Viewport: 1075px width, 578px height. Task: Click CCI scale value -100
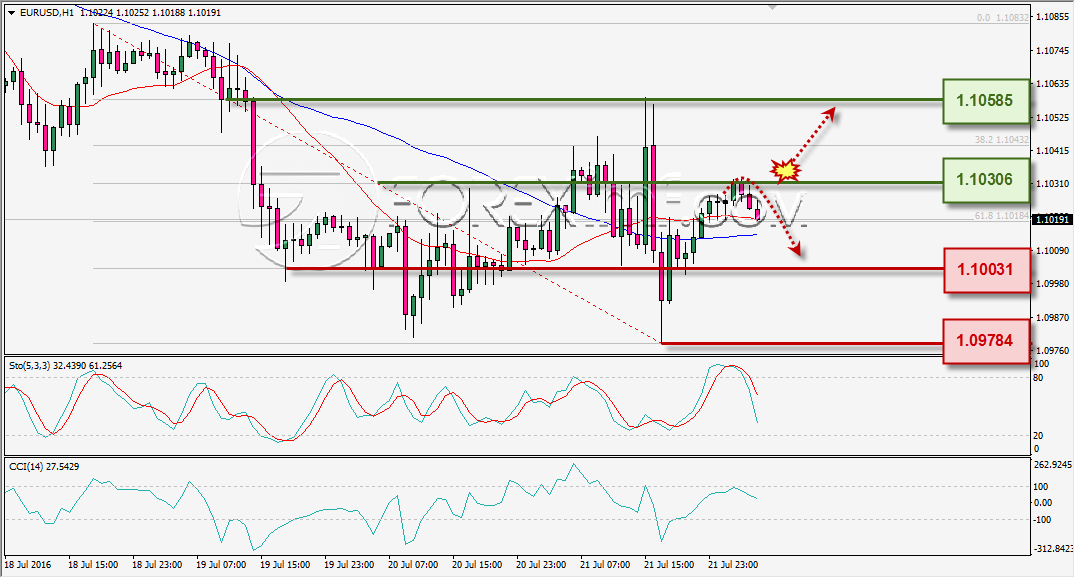coord(1042,520)
